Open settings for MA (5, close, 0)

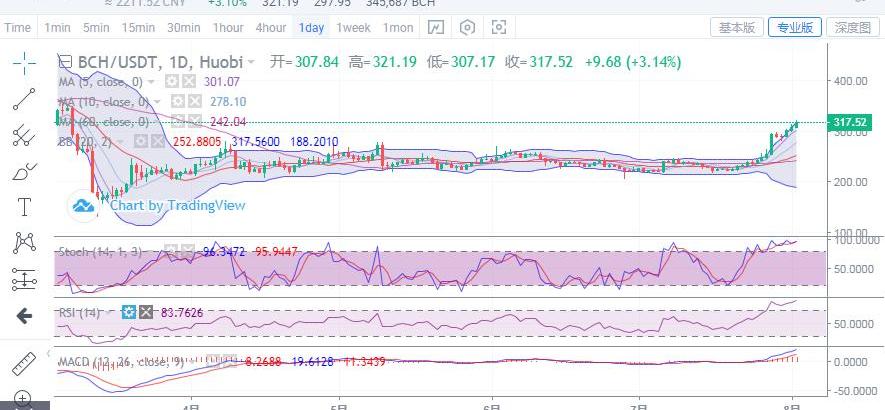click(172, 82)
